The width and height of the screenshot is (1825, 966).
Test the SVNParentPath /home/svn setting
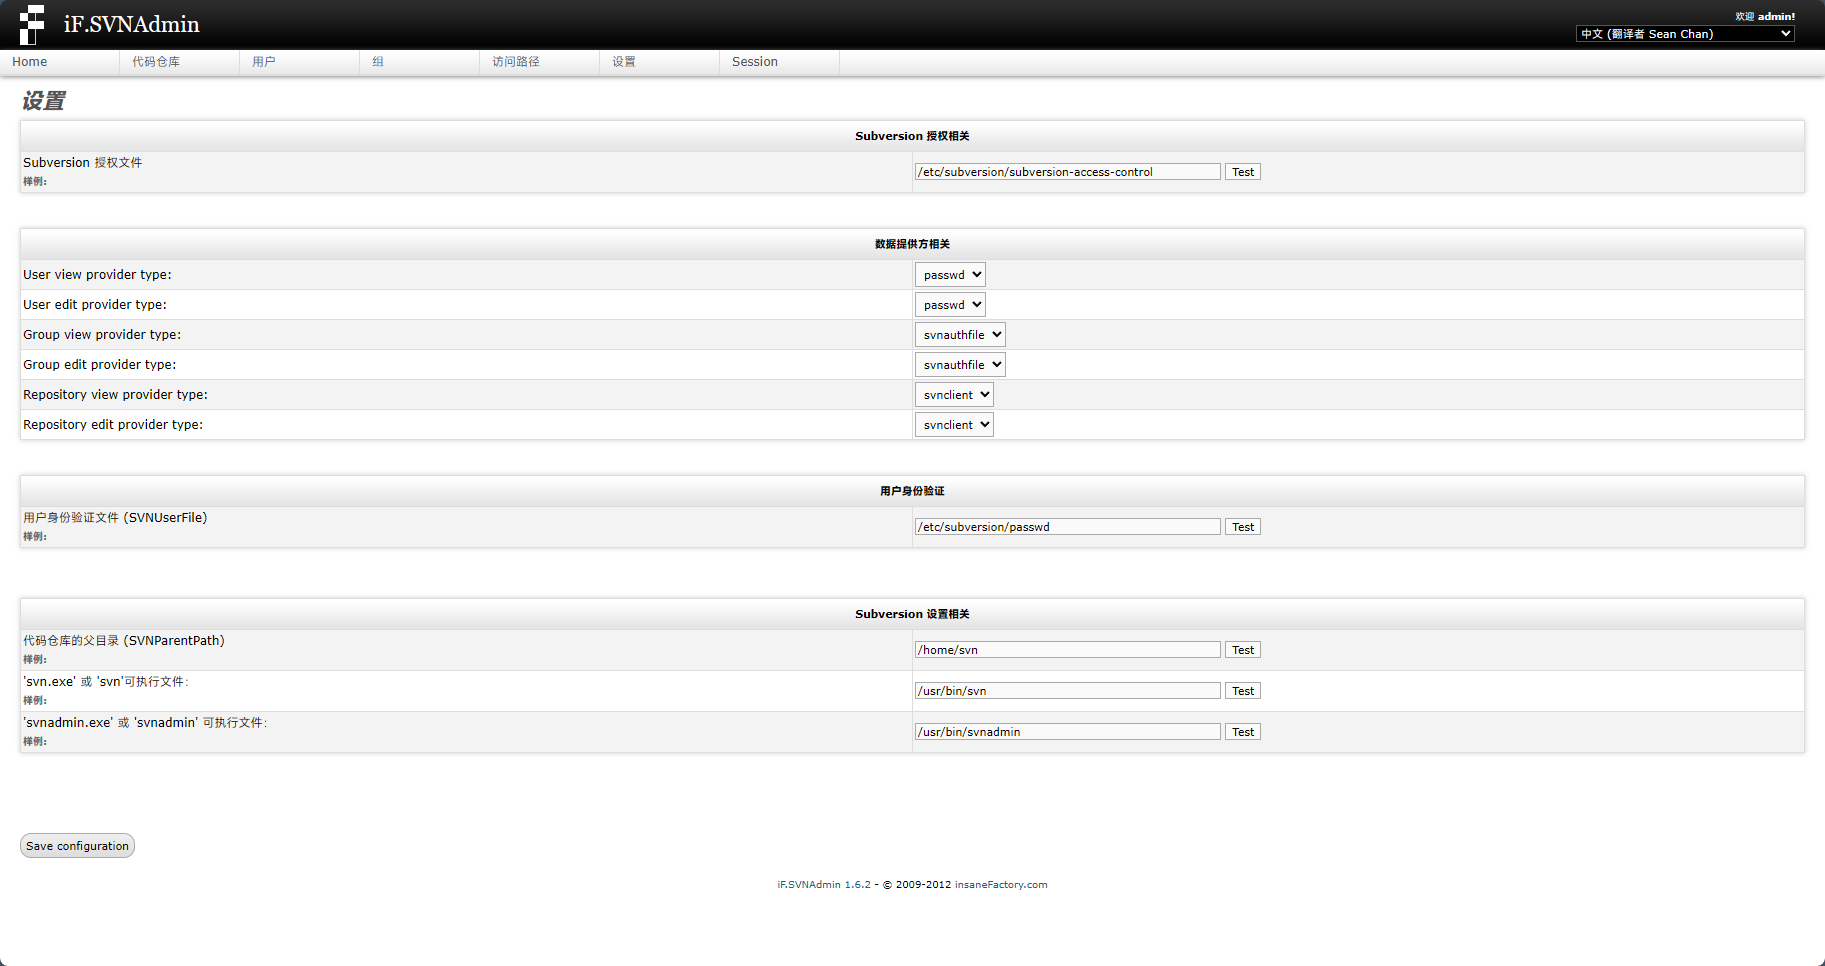(x=1243, y=650)
